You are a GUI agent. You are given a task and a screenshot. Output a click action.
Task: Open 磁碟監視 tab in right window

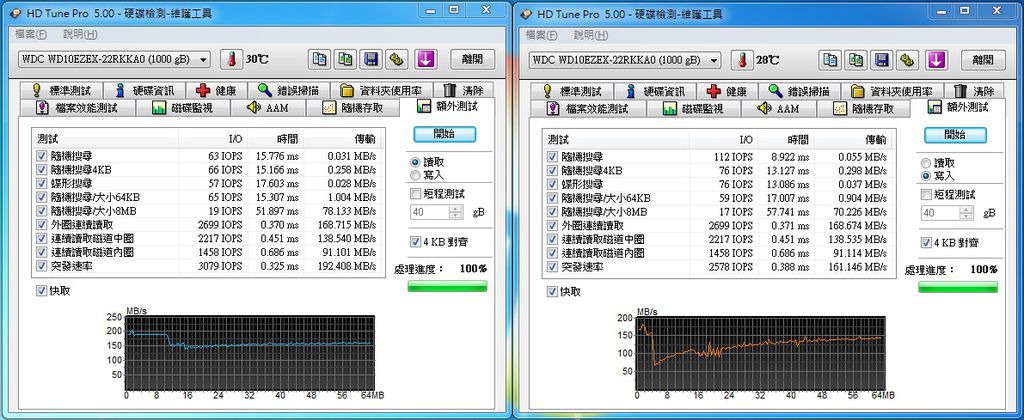point(694,108)
